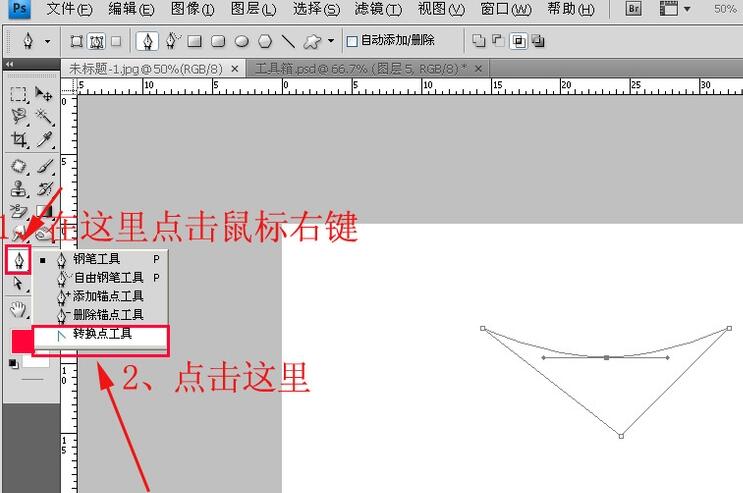Screen dimensions: 743x493
Task: Pick Rounded Rectangle shape tool
Action: [218, 42]
